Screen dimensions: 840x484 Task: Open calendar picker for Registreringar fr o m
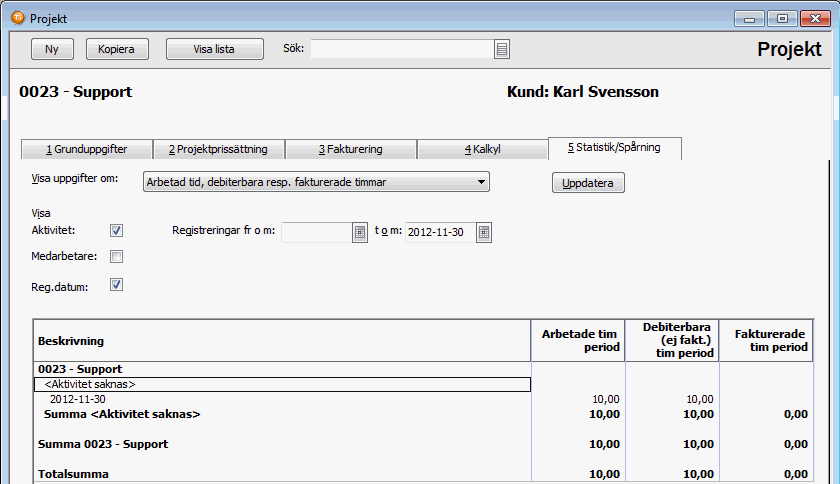(x=360, y=232)
